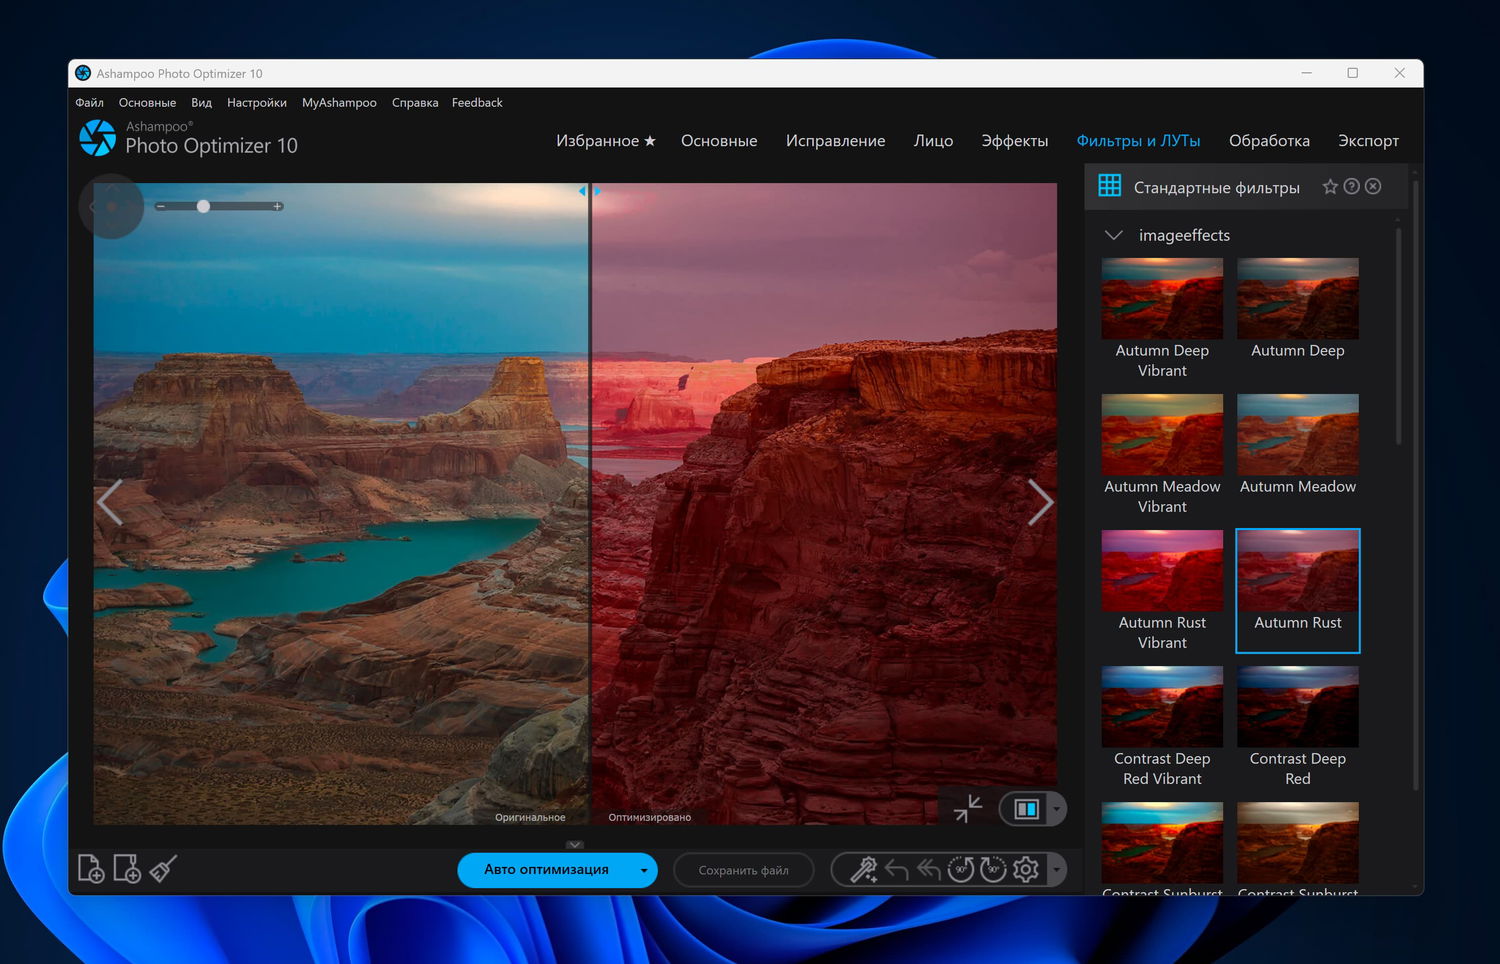This screenshot has height=964, width=1500.
Task: Apply the Autumn Deep Vibrant filter
Action: pos(1162,319)
